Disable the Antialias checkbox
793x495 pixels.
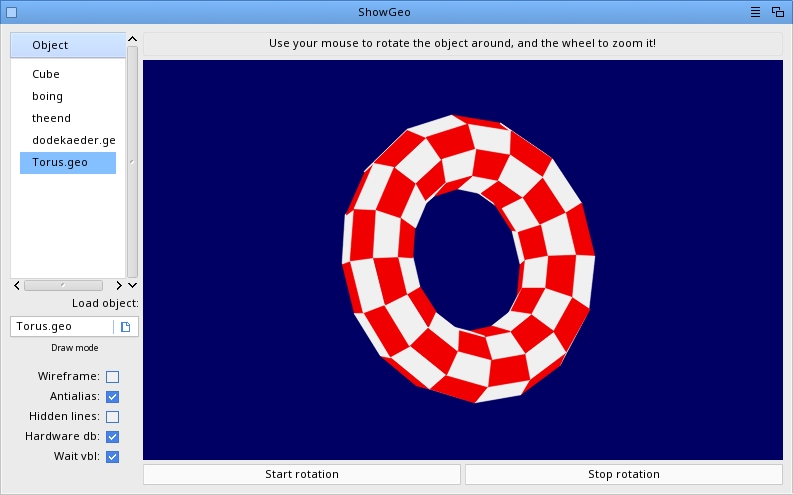point(113,397)
